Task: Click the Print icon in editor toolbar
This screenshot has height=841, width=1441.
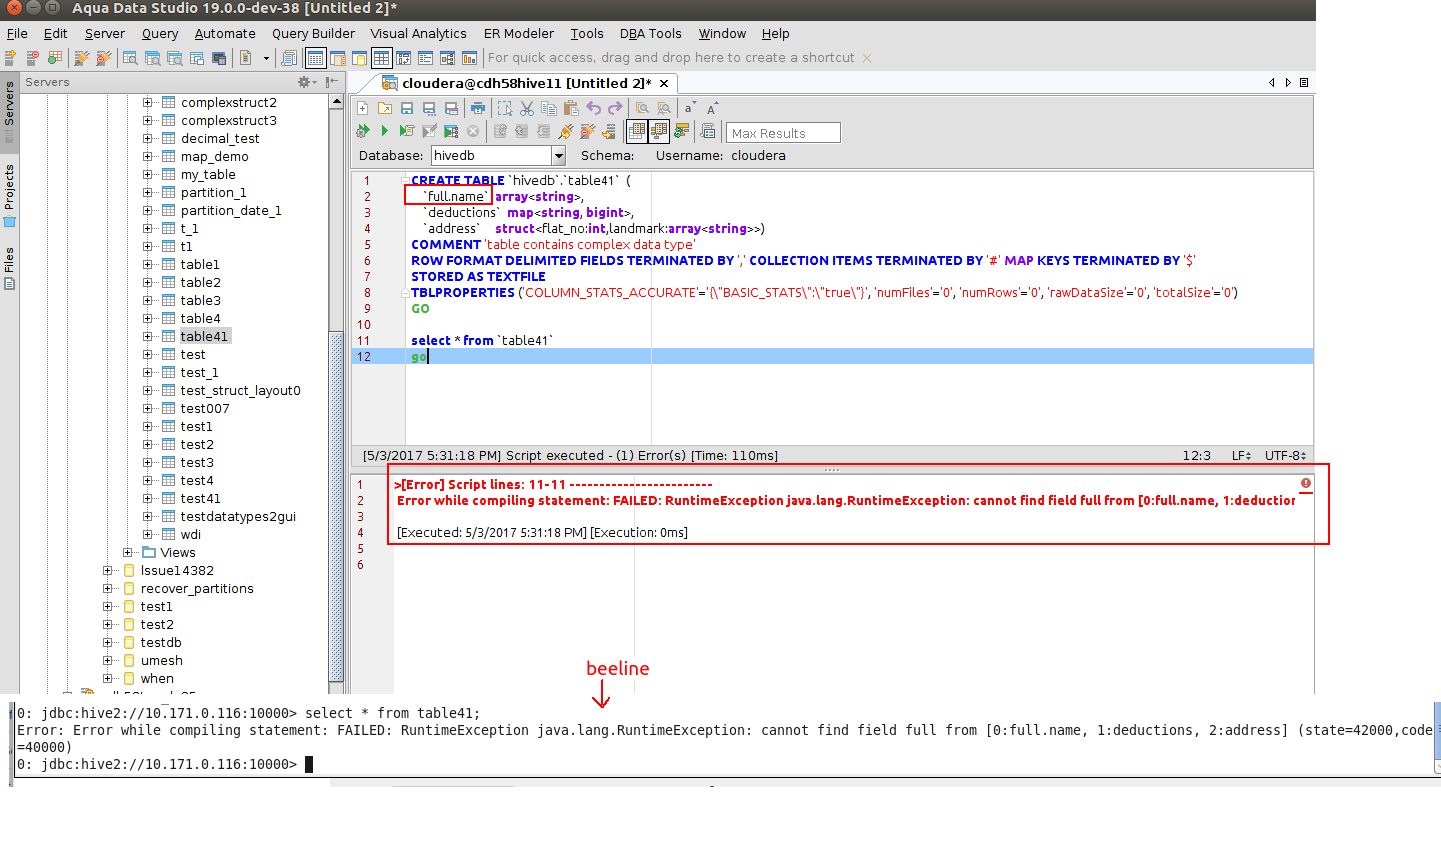Action: pos(478,108)
